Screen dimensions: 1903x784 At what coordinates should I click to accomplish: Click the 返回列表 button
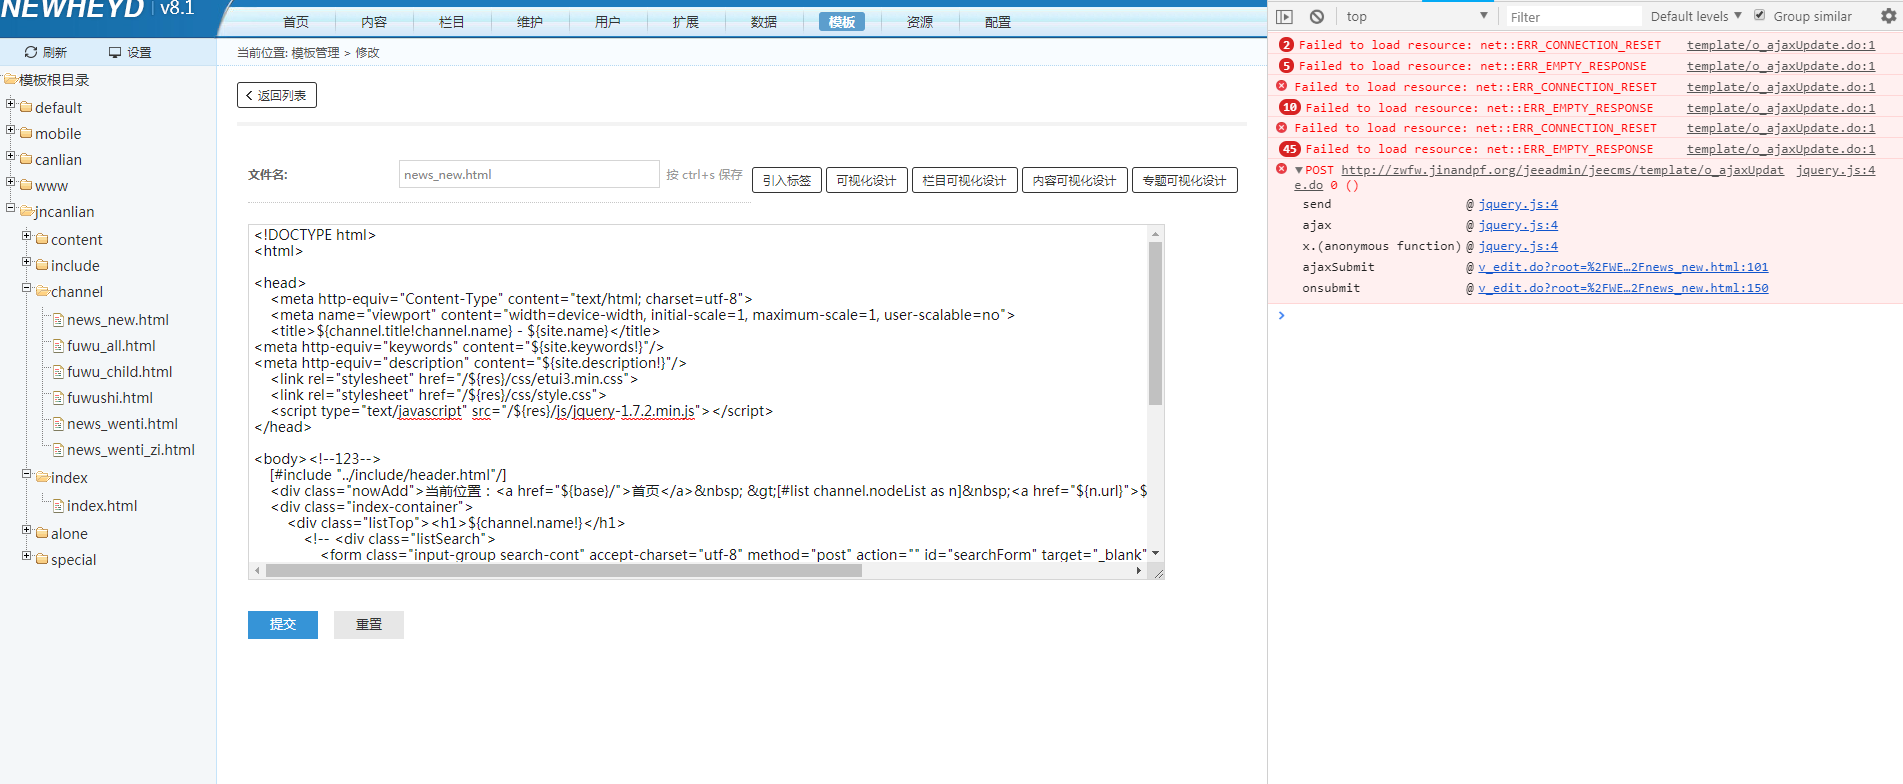[277, 95]
